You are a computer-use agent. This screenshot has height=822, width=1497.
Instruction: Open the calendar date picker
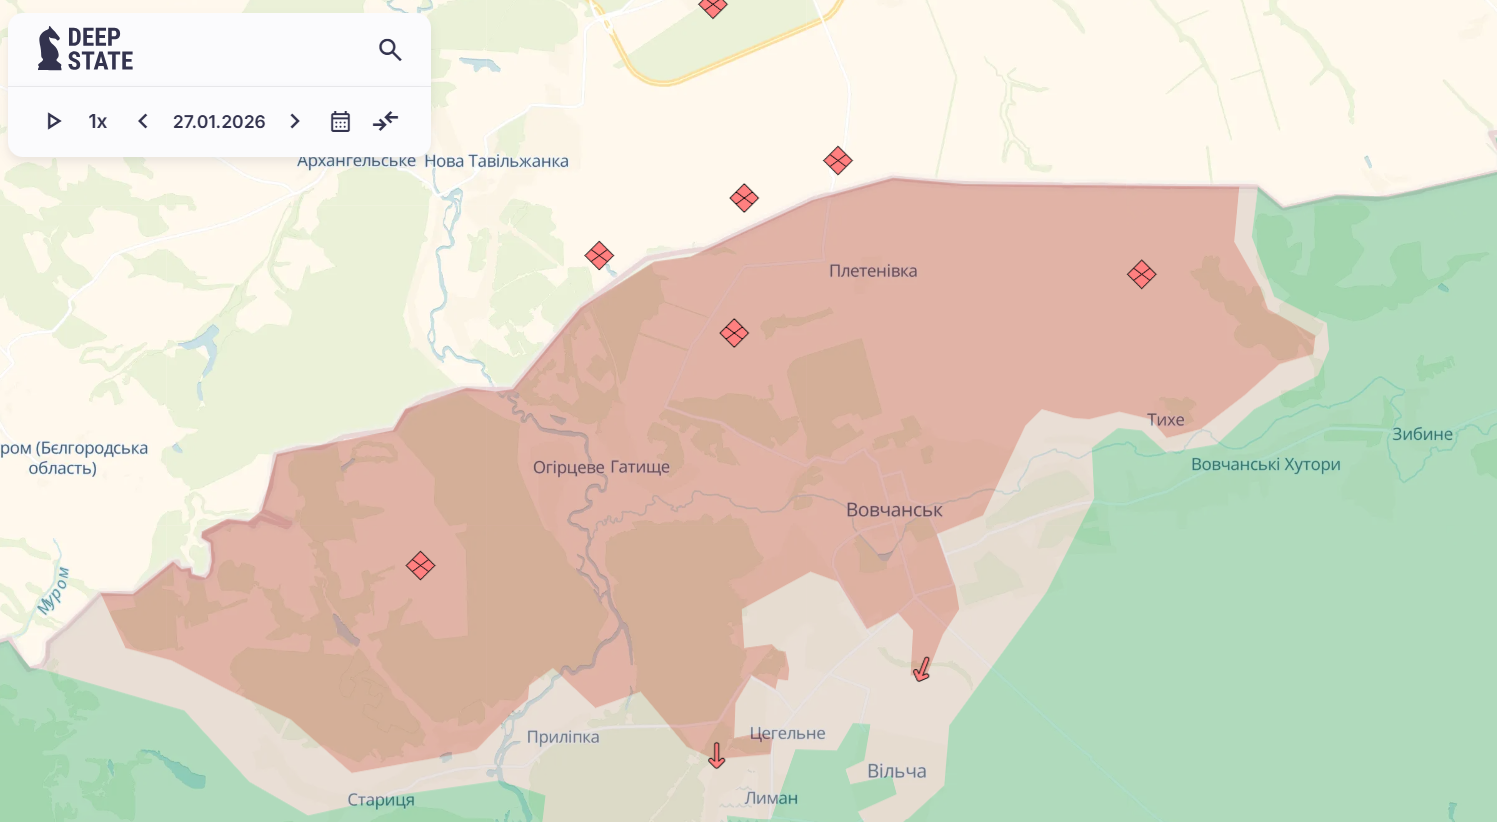[x=340, y=121]
